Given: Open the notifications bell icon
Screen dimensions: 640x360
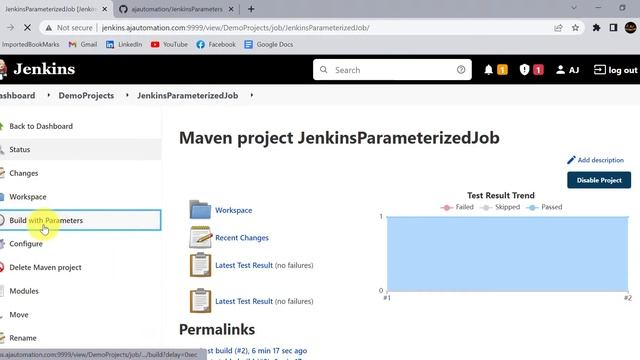Looking at the screenshot, I should [x=489, y=70].
